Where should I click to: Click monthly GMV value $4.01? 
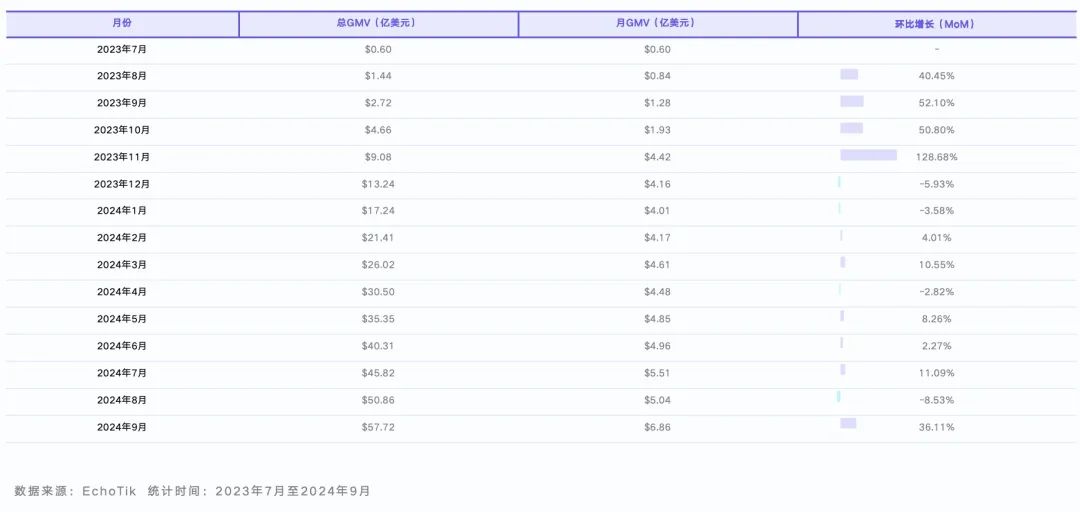(657, 211)
